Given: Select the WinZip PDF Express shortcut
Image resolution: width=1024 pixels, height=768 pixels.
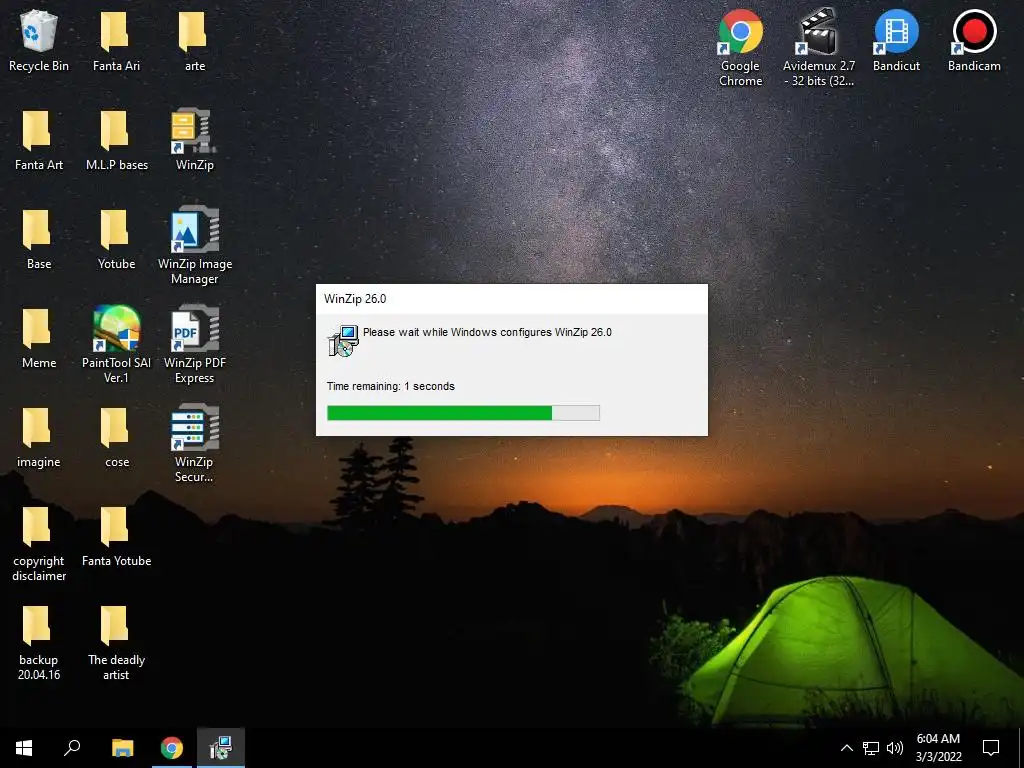Looking at the screenshot, I should tap(194, 345).
